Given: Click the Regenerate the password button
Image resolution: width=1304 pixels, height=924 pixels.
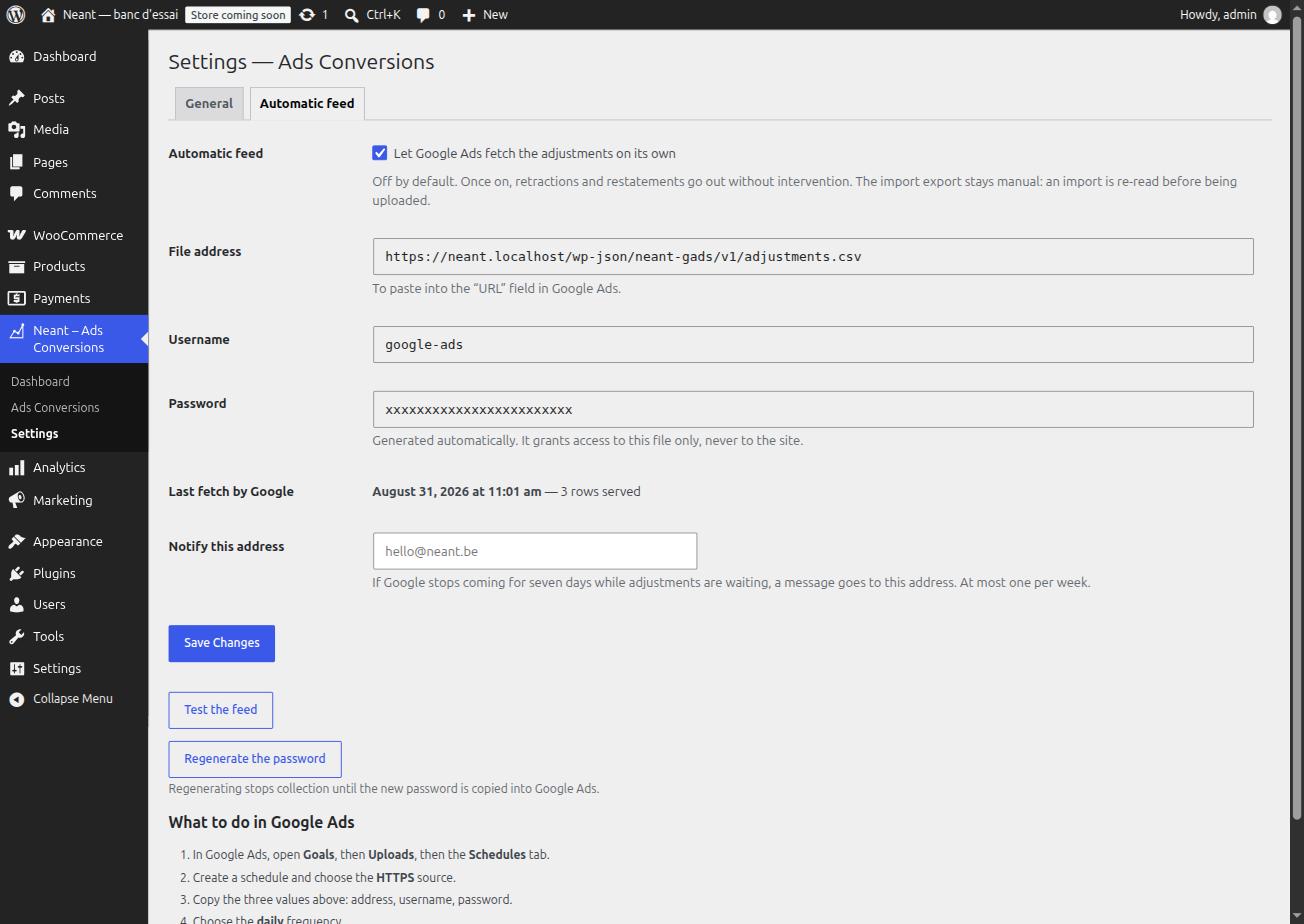Looking at the screenshot, I should pyautogui.click(x=255, y=759).
